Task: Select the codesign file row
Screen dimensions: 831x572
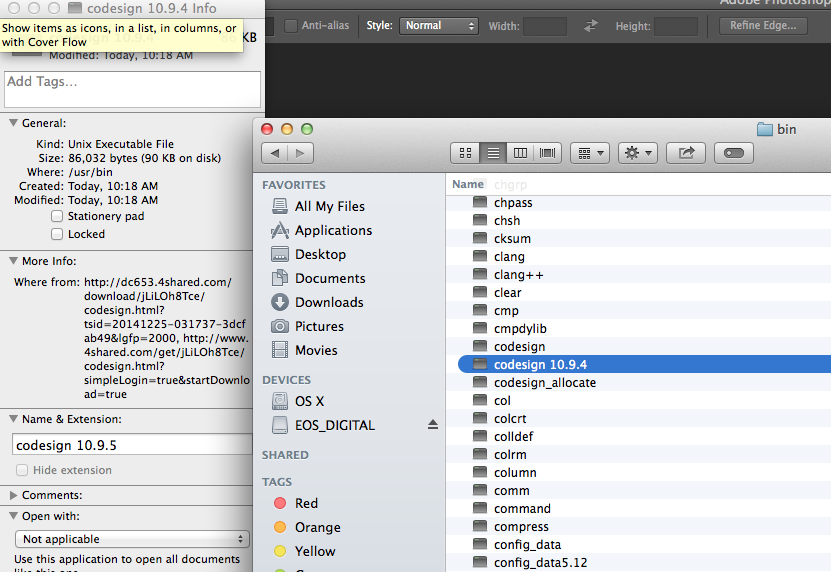Action: pyautogui.click(x=638, y=347)
